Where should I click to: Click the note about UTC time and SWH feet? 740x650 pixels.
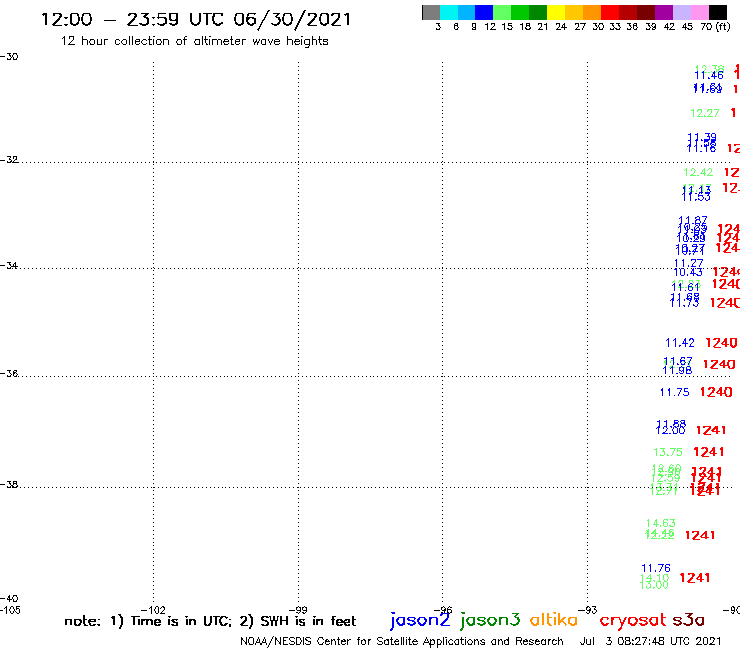[x=210, y=621]
